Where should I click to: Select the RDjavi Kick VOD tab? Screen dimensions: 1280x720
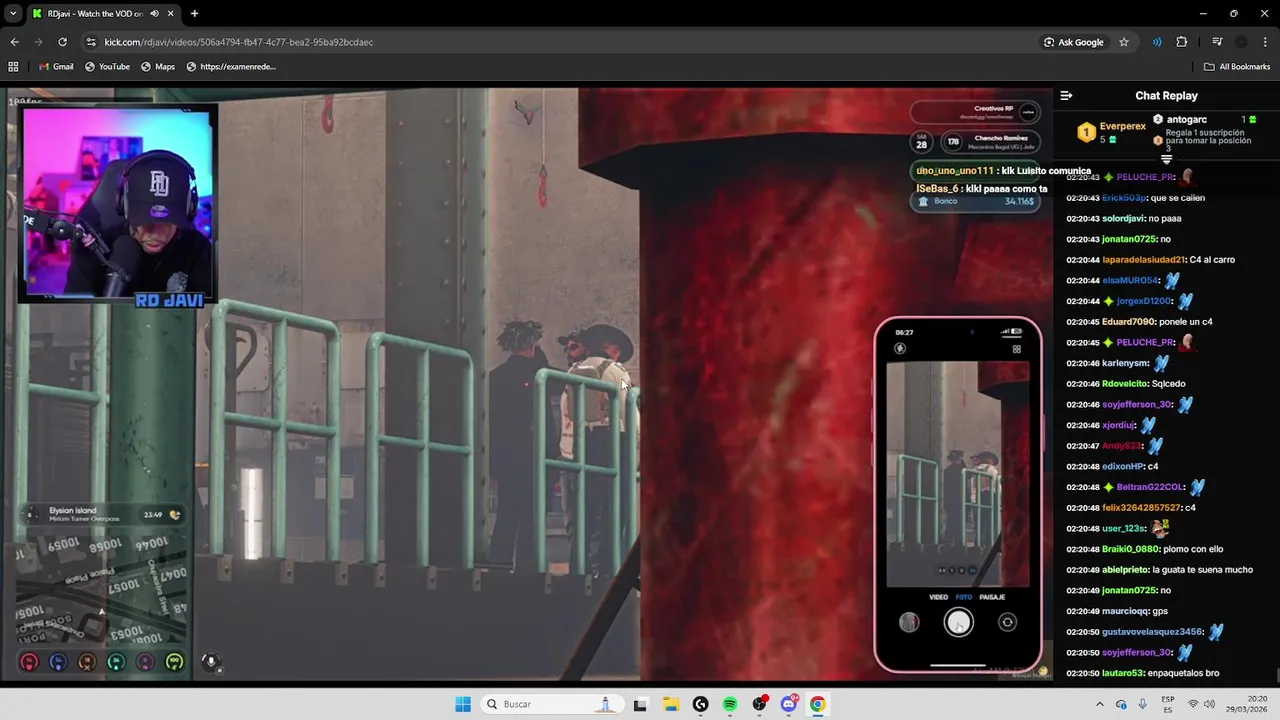[x=95, y=14]
